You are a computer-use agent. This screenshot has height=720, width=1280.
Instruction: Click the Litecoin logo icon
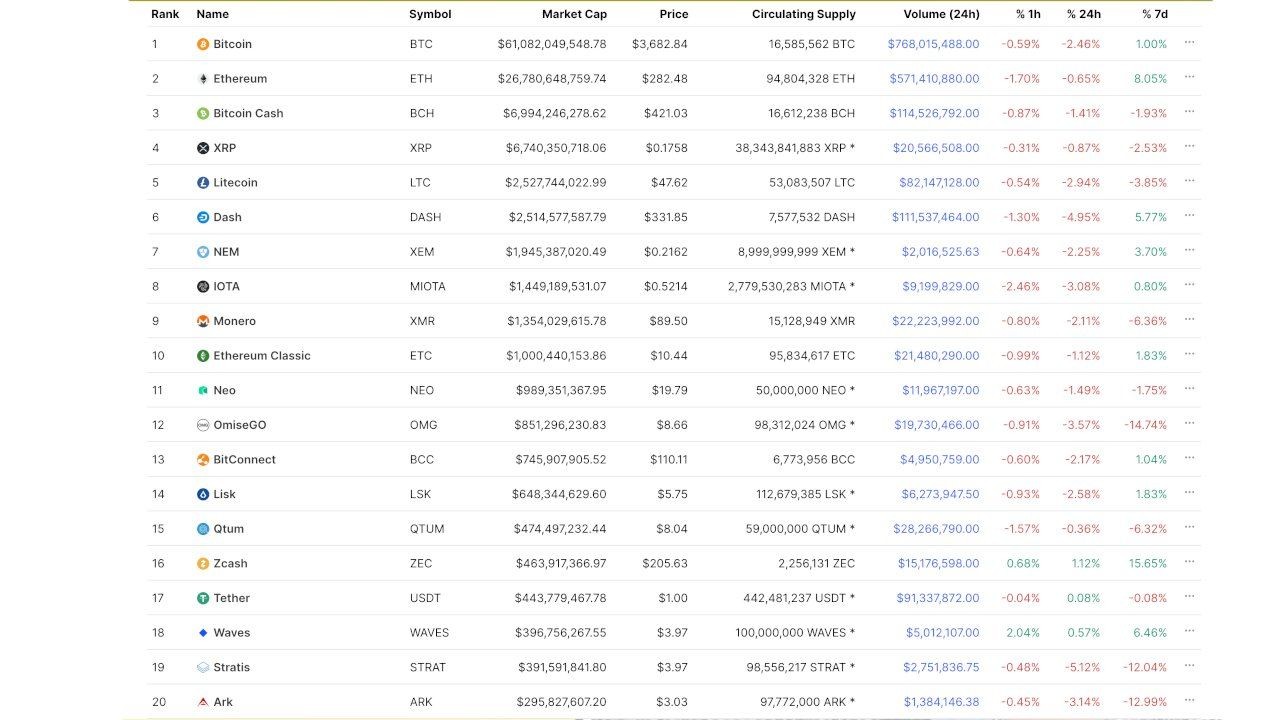[203, 183]
